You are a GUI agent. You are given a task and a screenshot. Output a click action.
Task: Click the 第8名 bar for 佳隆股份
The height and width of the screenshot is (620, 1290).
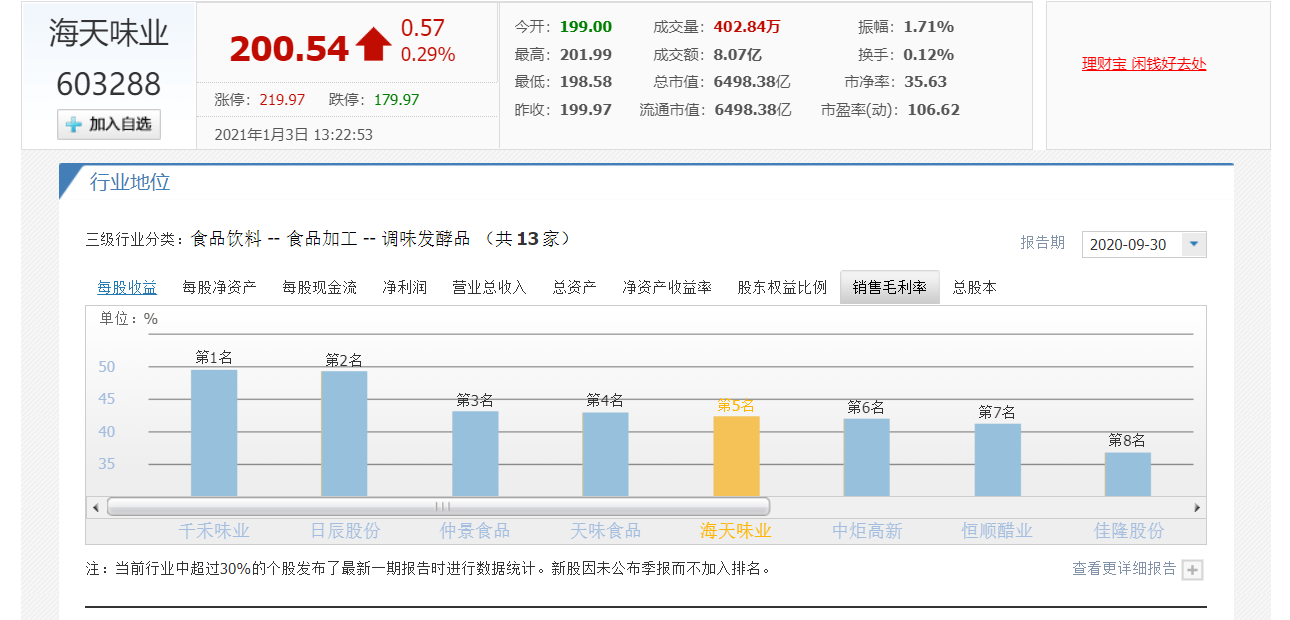pyautogui.click(x=1128, y=474)
